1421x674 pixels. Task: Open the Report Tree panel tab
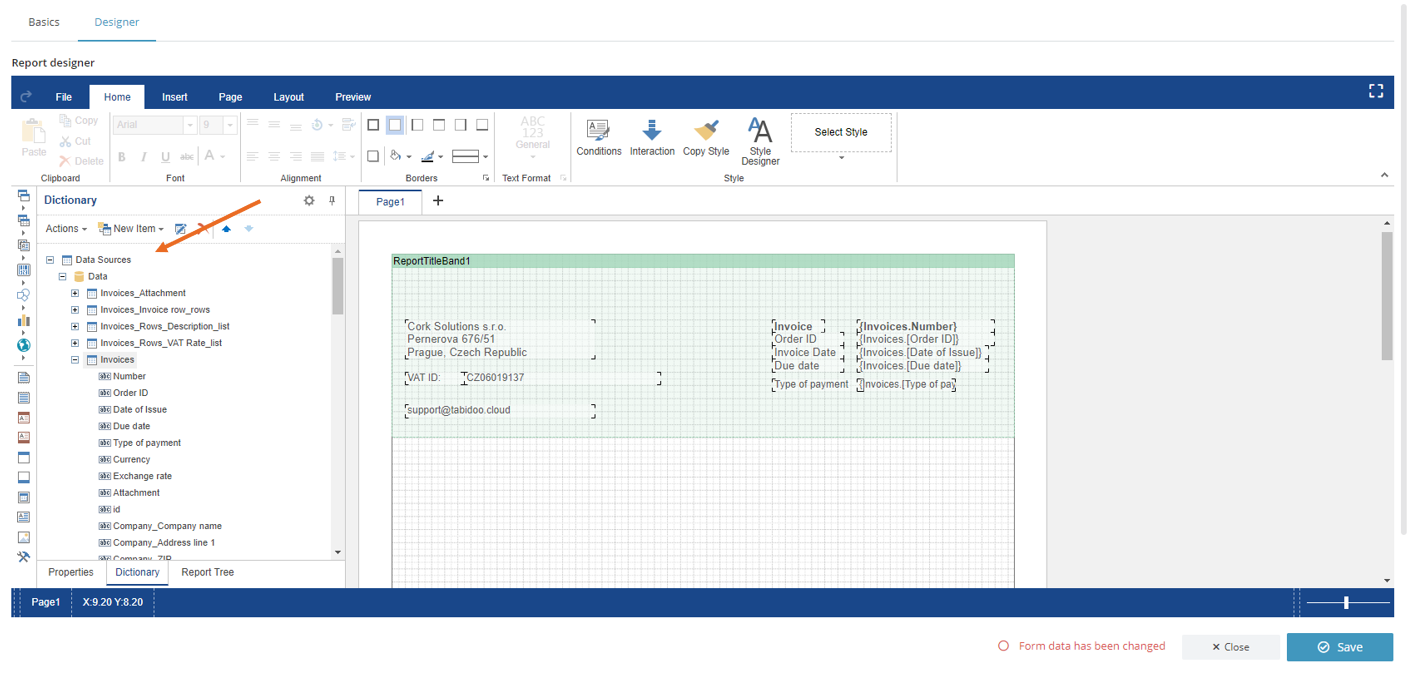[208, 572]
